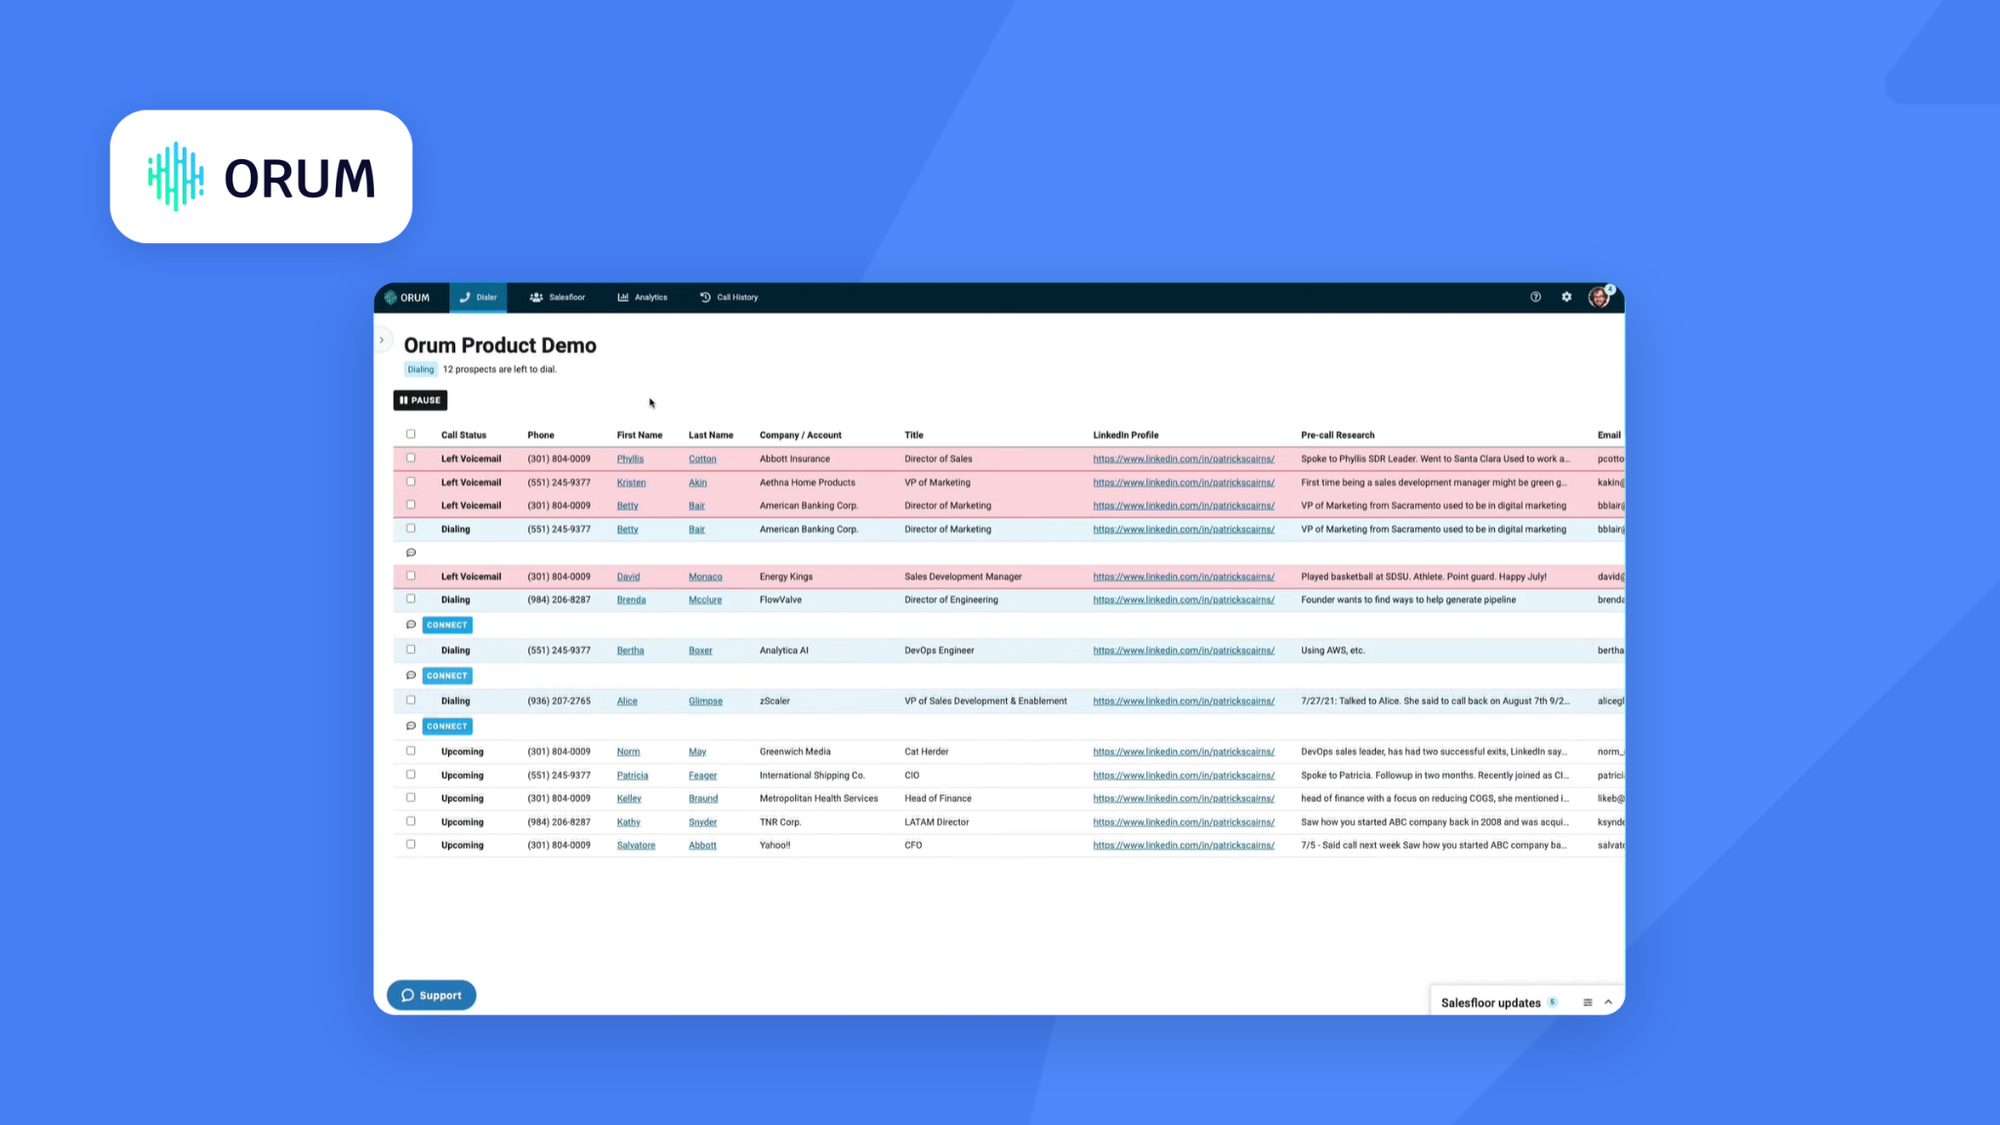Switch to the Dialer tab
Screen dimensions: 2000x1125
[478, 297]
